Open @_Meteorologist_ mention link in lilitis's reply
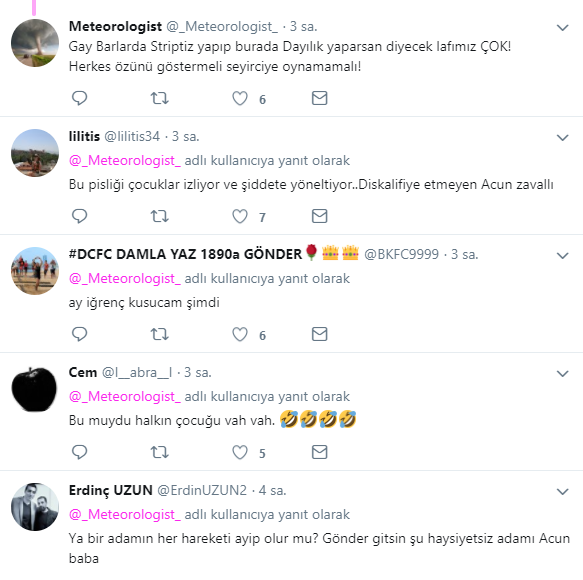This screenshot has width=583, height=580. 125,161
